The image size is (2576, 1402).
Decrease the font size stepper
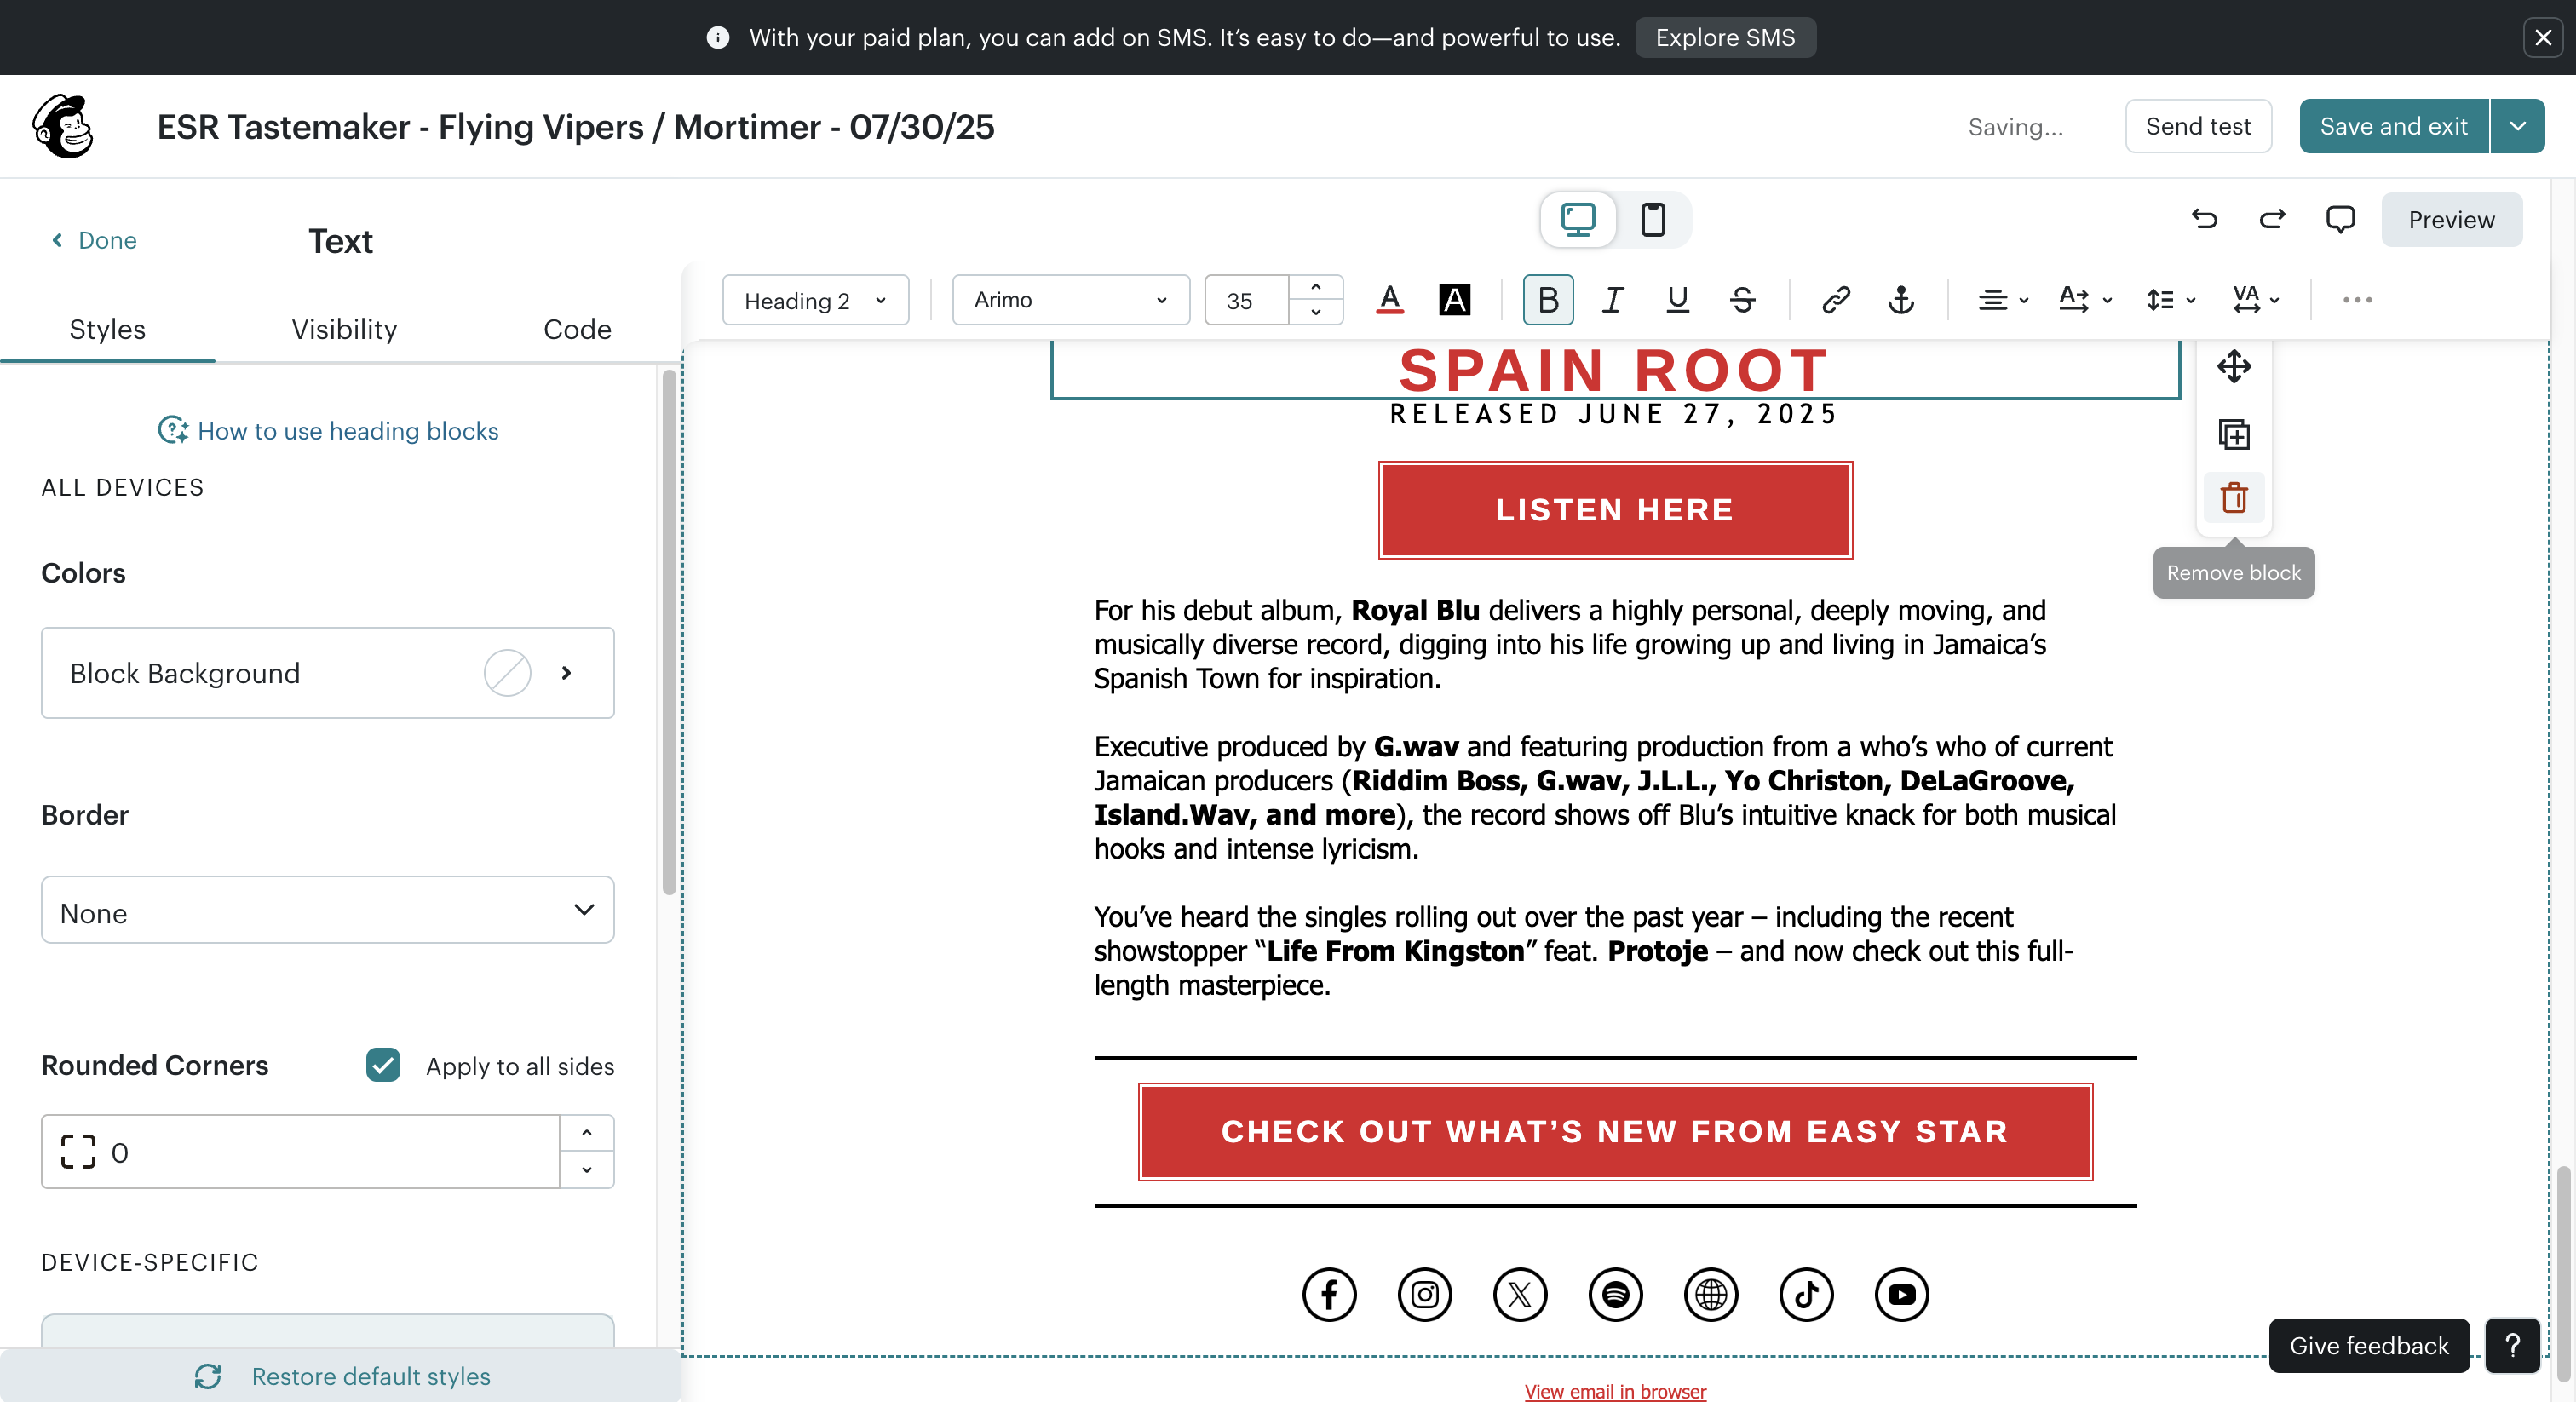pyautogui.click(x=1316, y=312)
